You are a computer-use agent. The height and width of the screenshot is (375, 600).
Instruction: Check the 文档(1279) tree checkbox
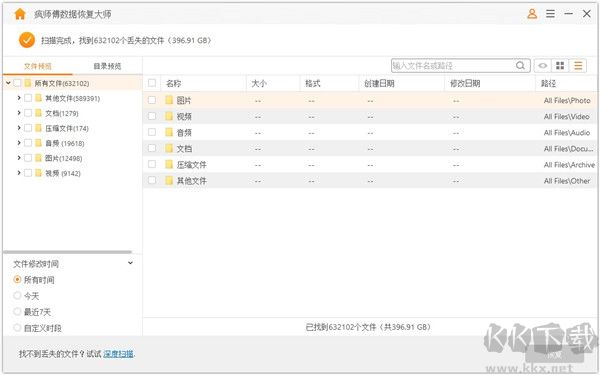[28, 113]
